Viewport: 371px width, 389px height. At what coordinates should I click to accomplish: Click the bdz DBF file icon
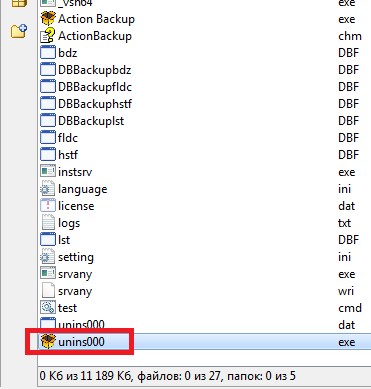[48, 53]
